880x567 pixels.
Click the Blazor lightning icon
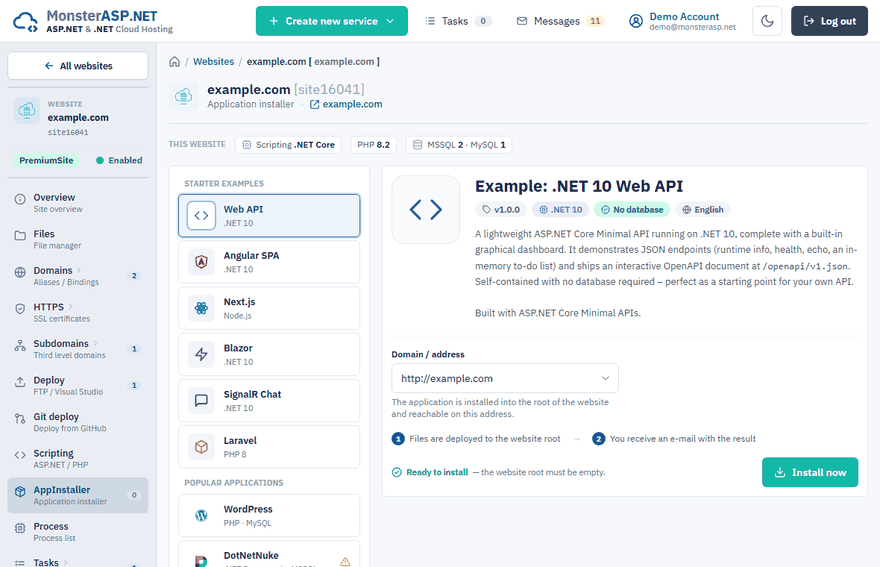tap(201, 354)
